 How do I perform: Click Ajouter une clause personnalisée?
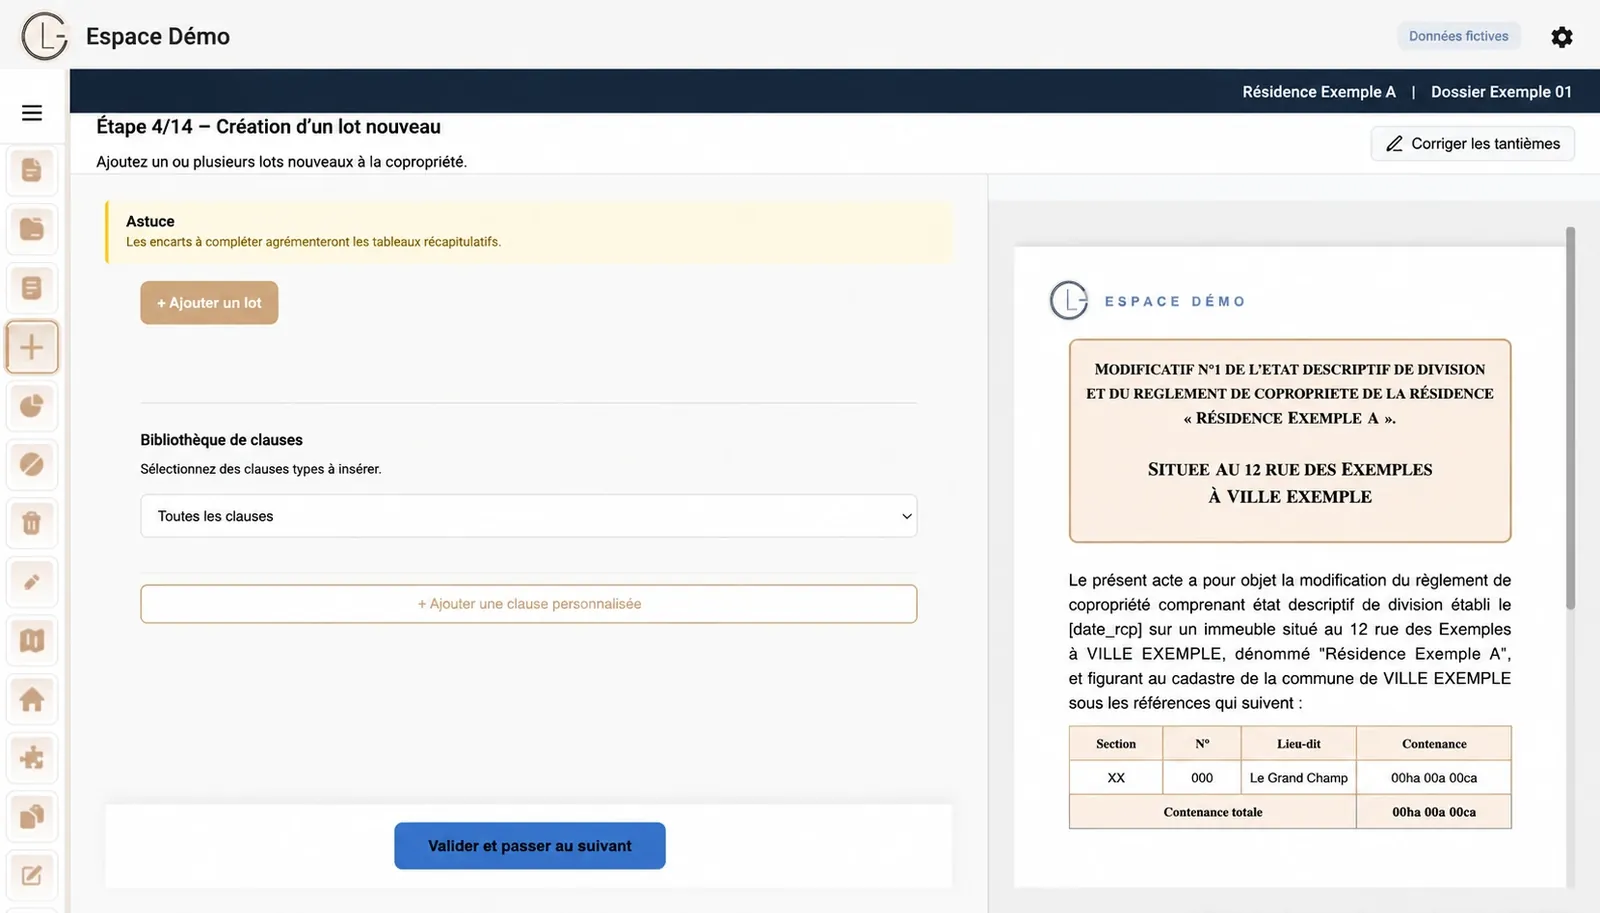(x=528, y=604)
